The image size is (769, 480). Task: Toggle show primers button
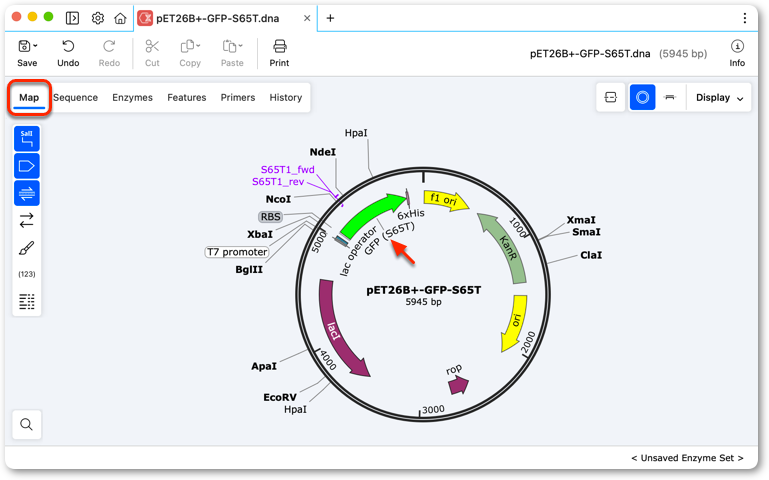click(x=27, y=194)
